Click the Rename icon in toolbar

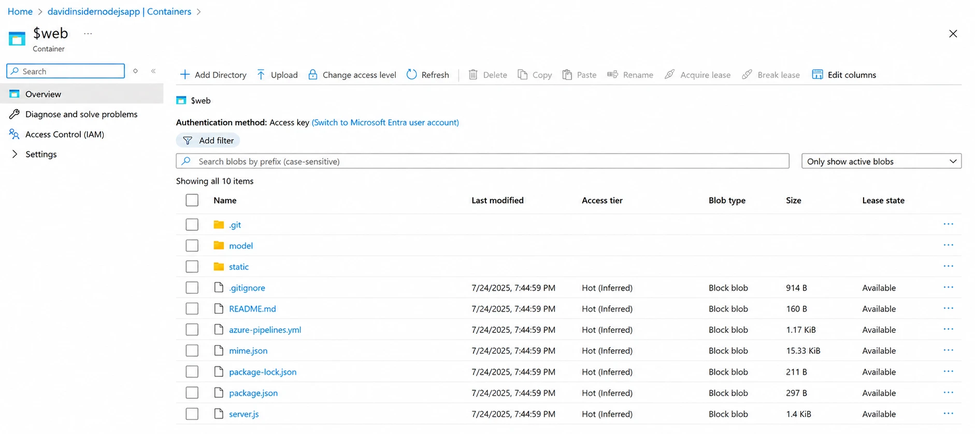612,75
